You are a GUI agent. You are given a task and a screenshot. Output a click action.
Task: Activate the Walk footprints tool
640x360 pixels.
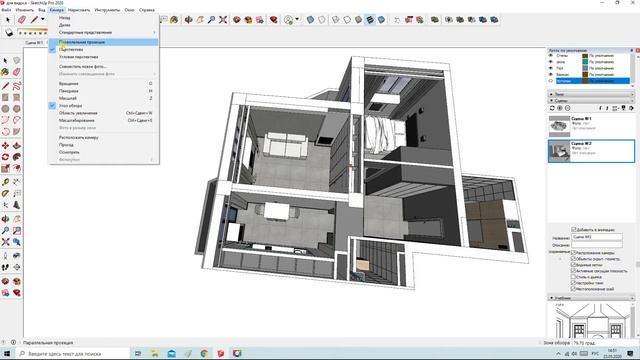[5, 267]
